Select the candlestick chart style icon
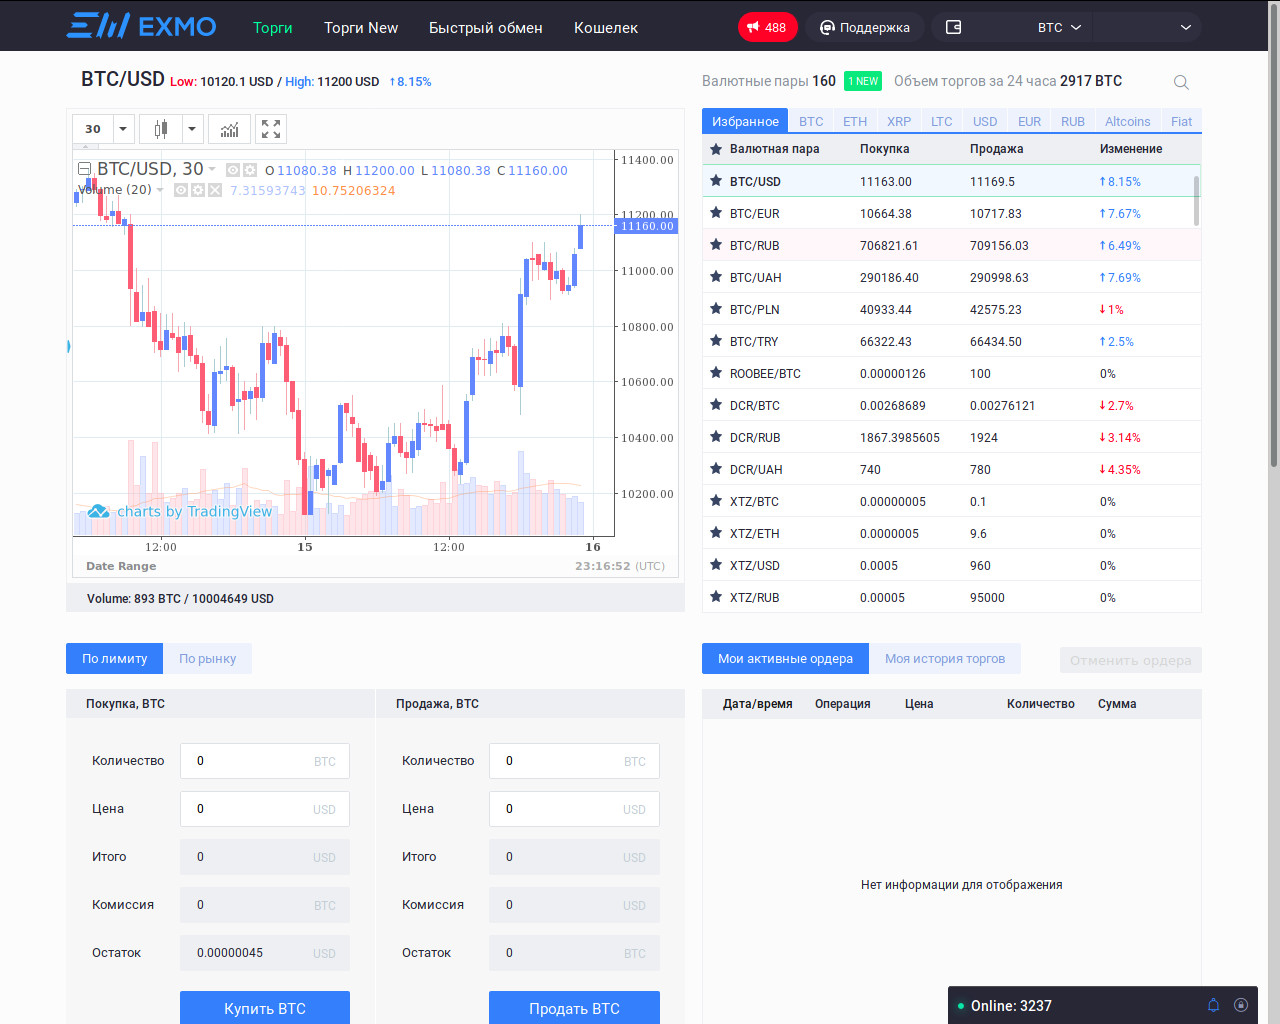The width and height of the screenshot is (1280, 1024). [x=160, y=129]
